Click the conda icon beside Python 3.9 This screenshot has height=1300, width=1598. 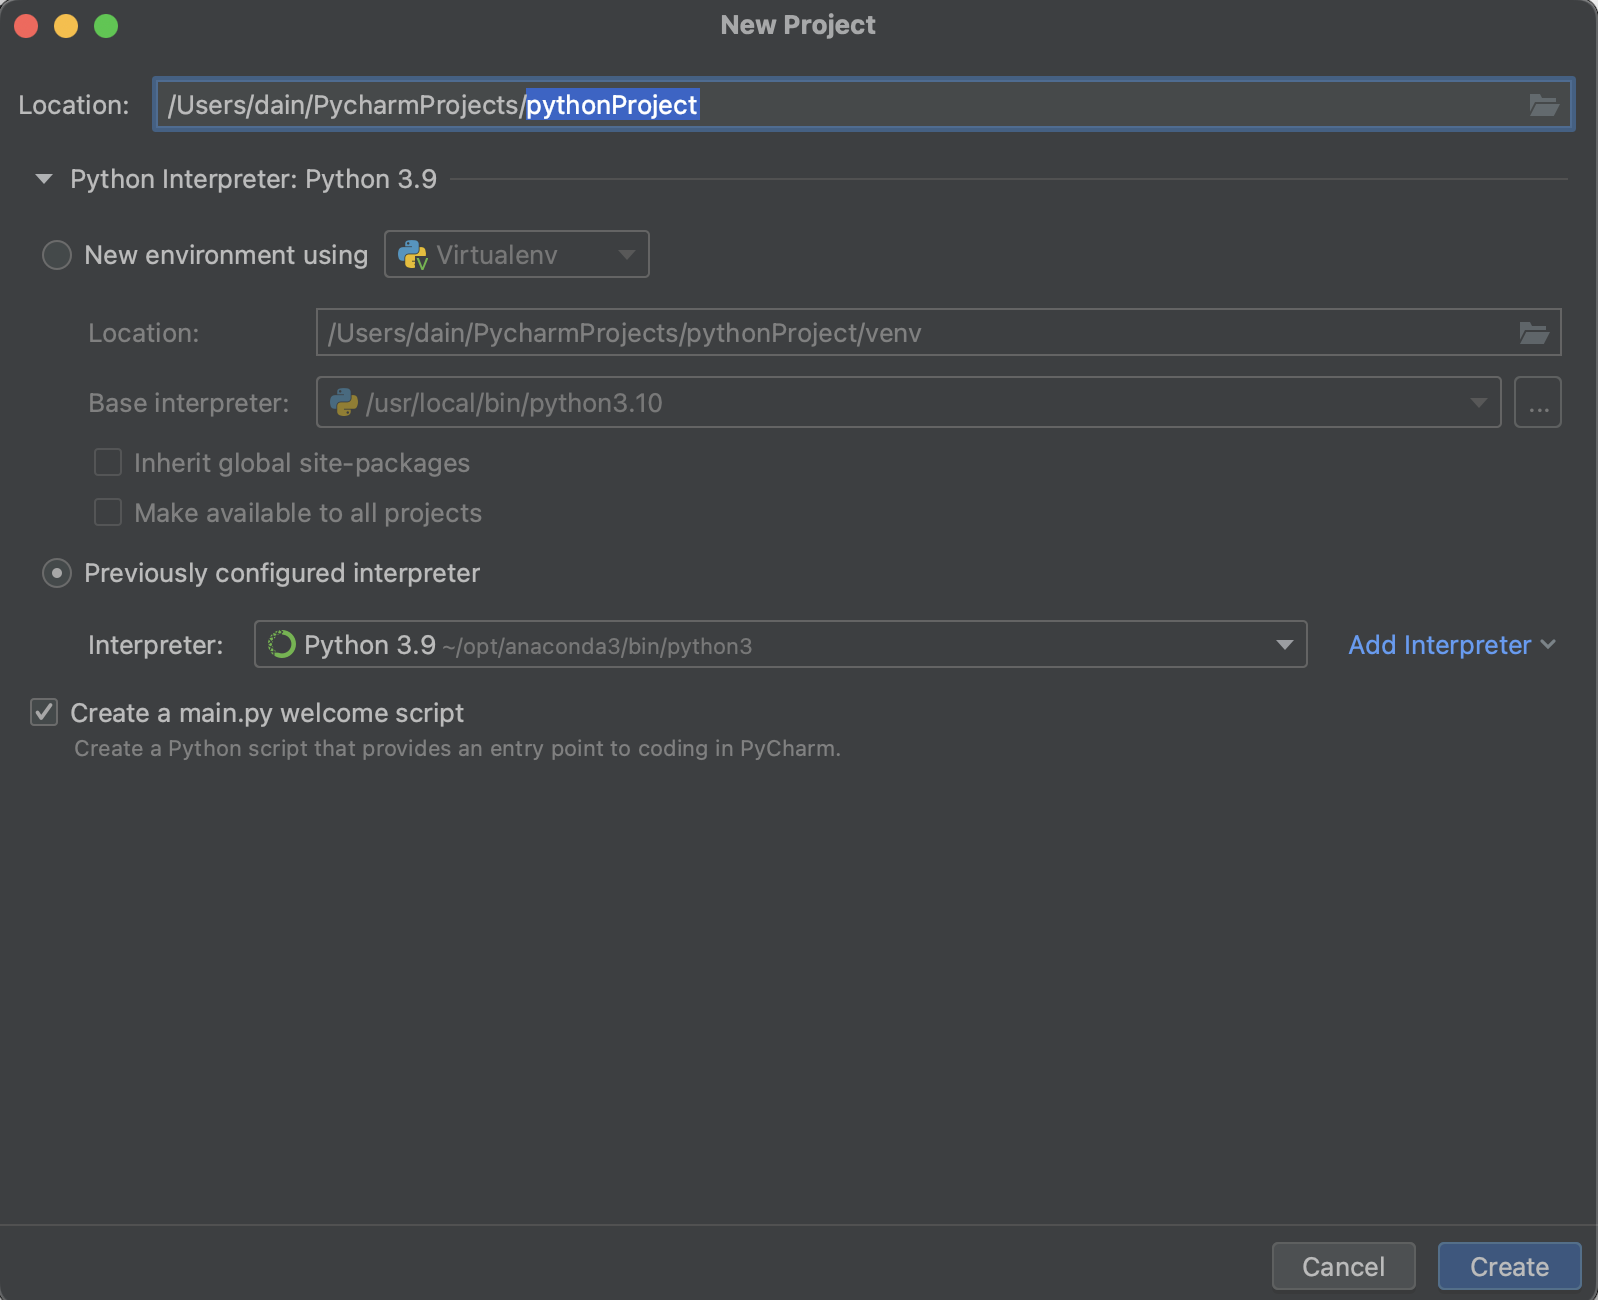pos(282,645)
